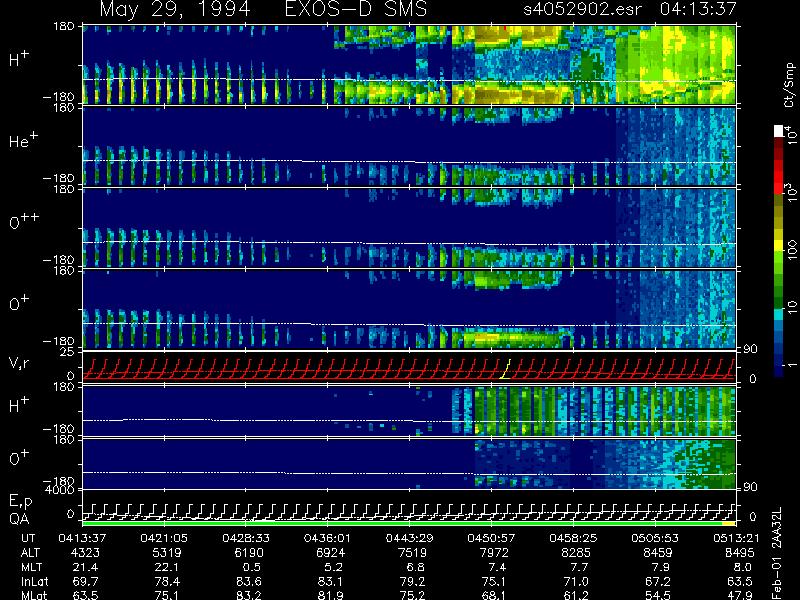The height and width of the screenshot is (600, 800).
Task: Click the 'Ct/Smp' color bar unit label
Action: pyautogui.click(x=789, y=85)
